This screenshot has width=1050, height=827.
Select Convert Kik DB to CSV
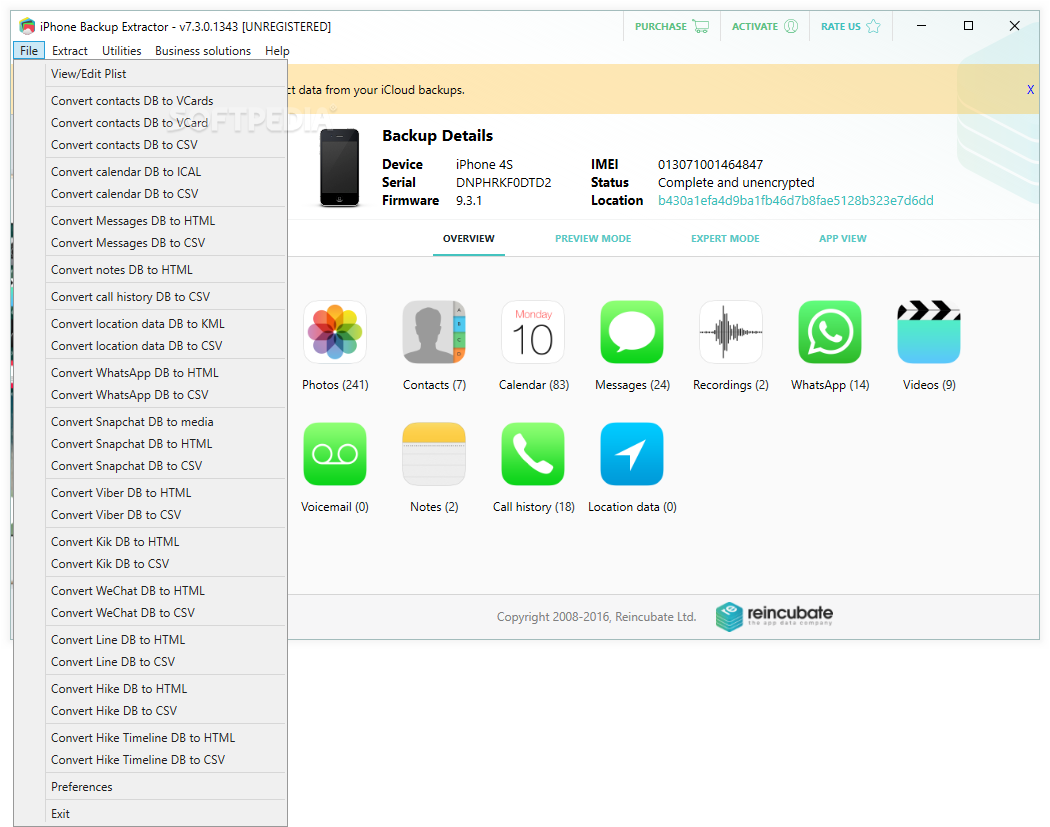(x=166, y=563)
